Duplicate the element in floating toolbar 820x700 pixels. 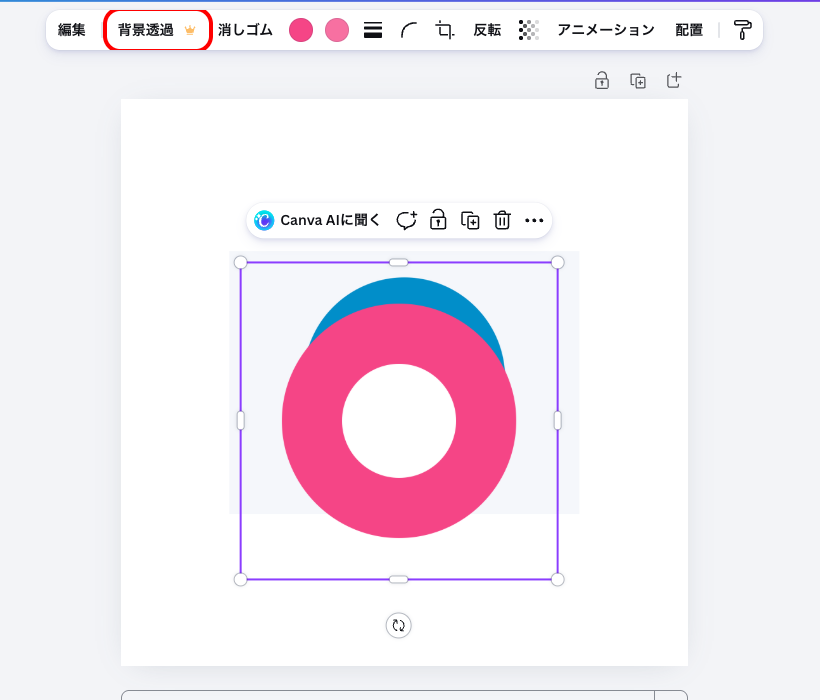click(x=470, y=220)
